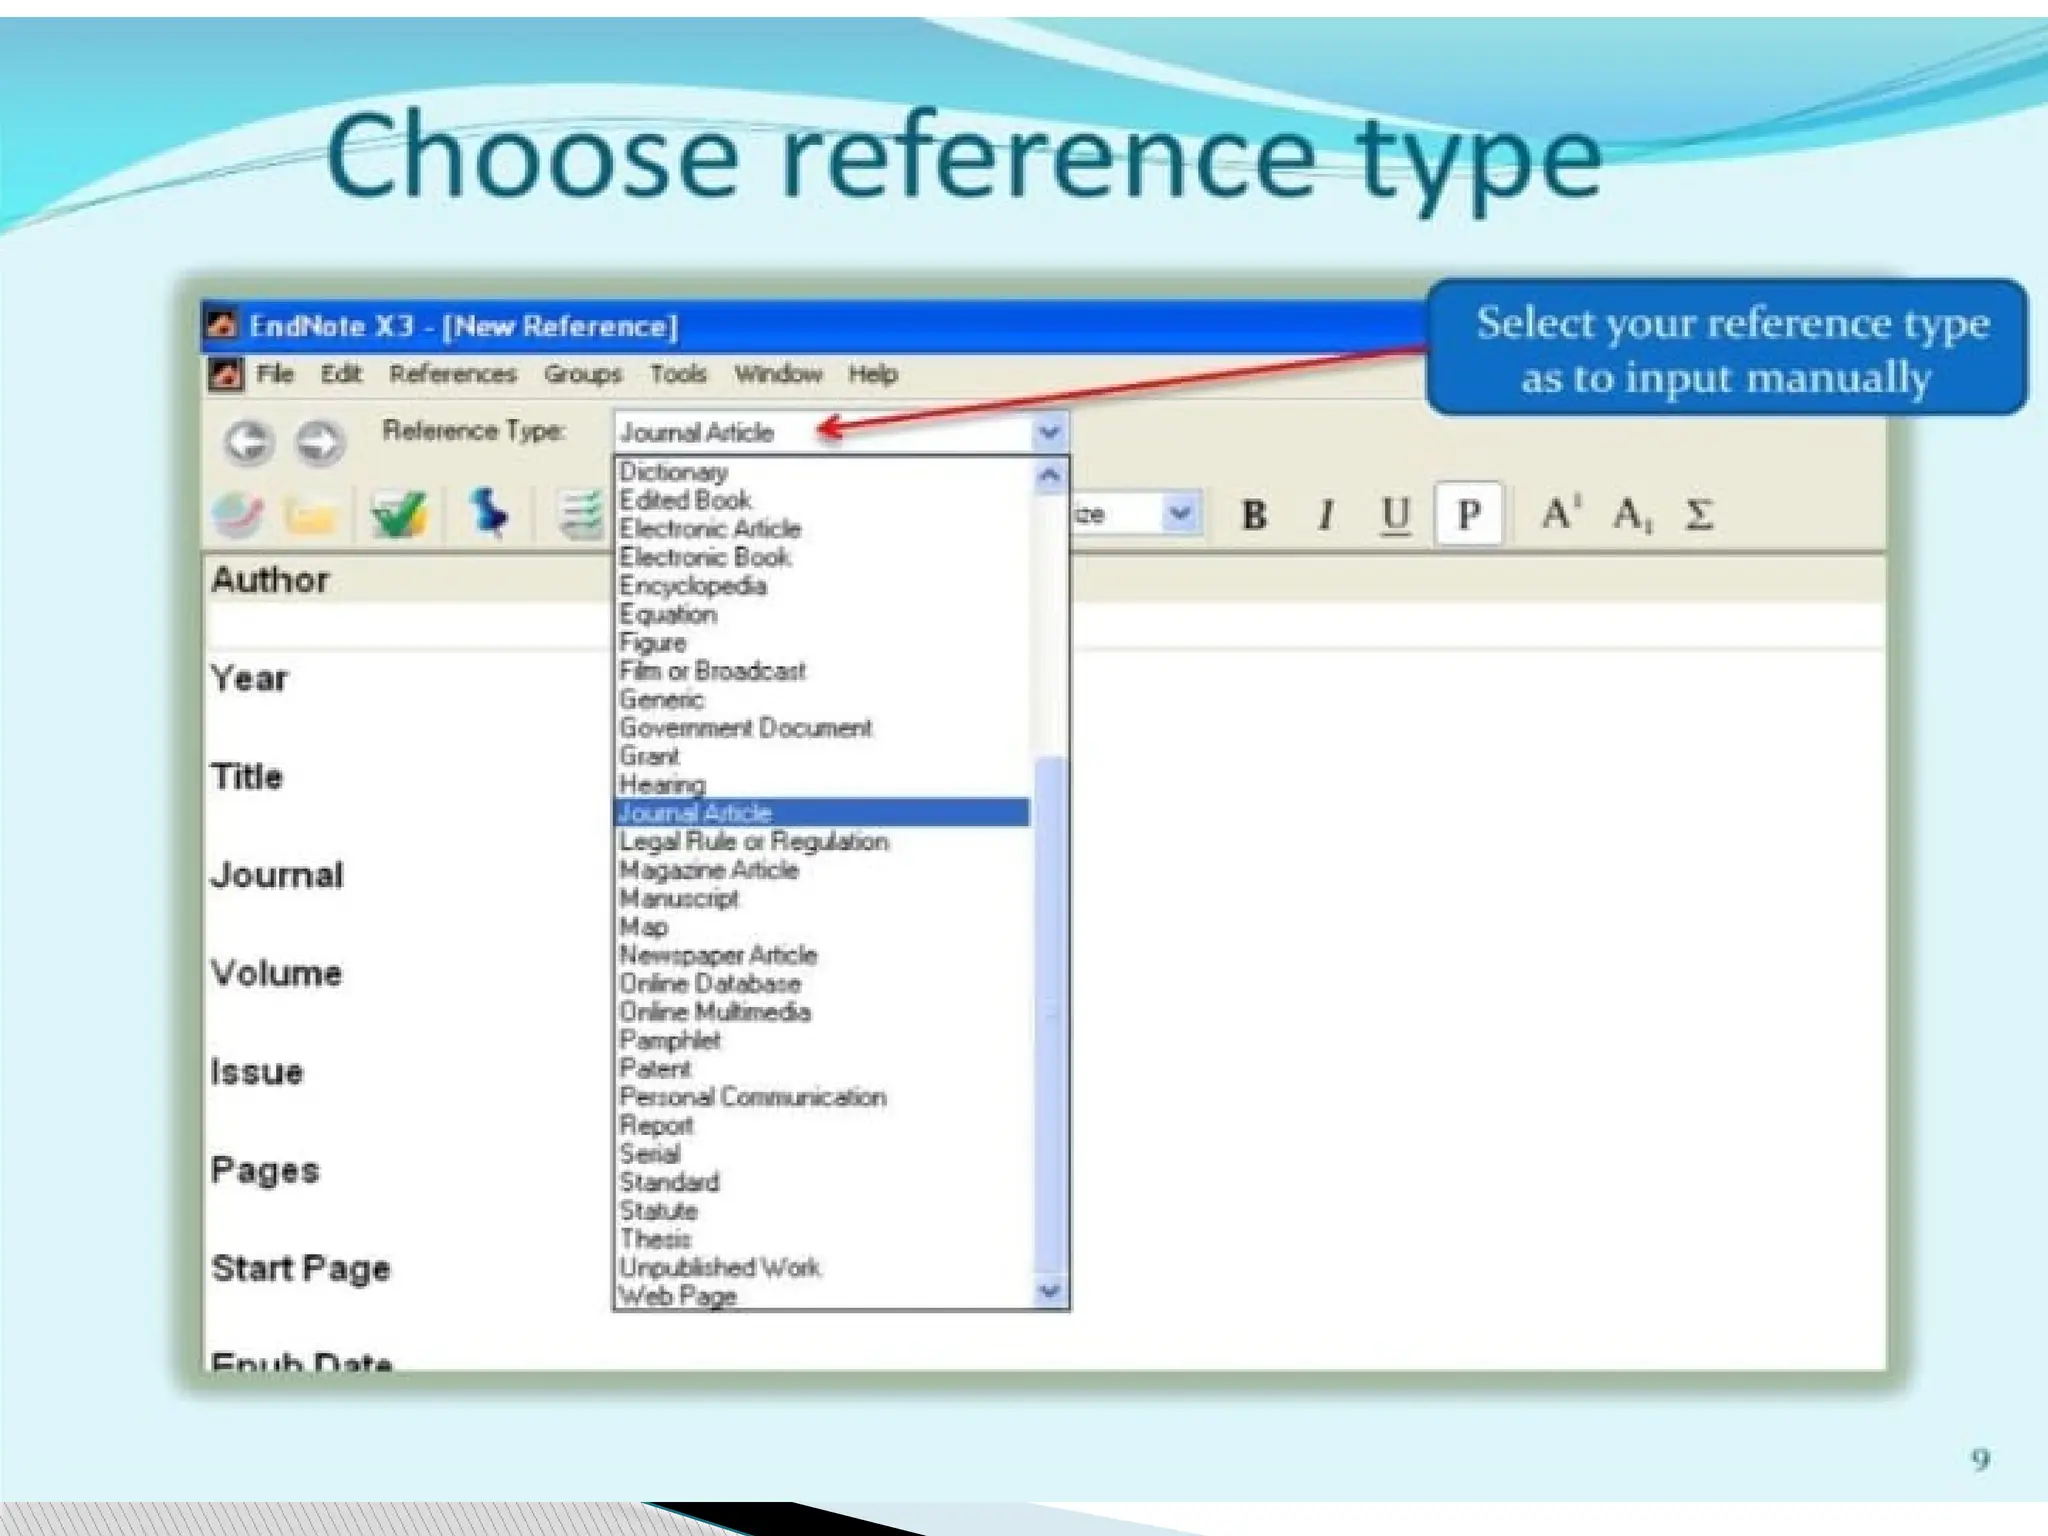
Task: Apply bold formatting with B
Action: (1254, 515)
